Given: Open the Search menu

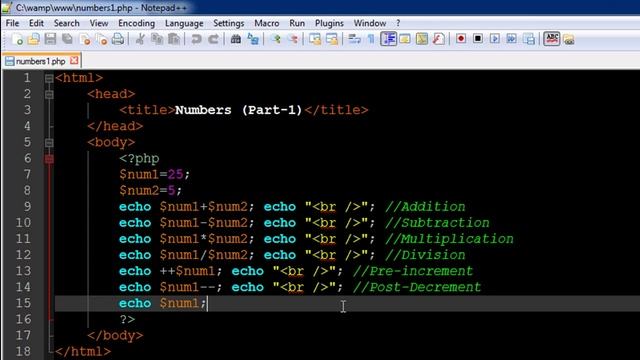Looking at the screenshot, I should pos(67,23).
